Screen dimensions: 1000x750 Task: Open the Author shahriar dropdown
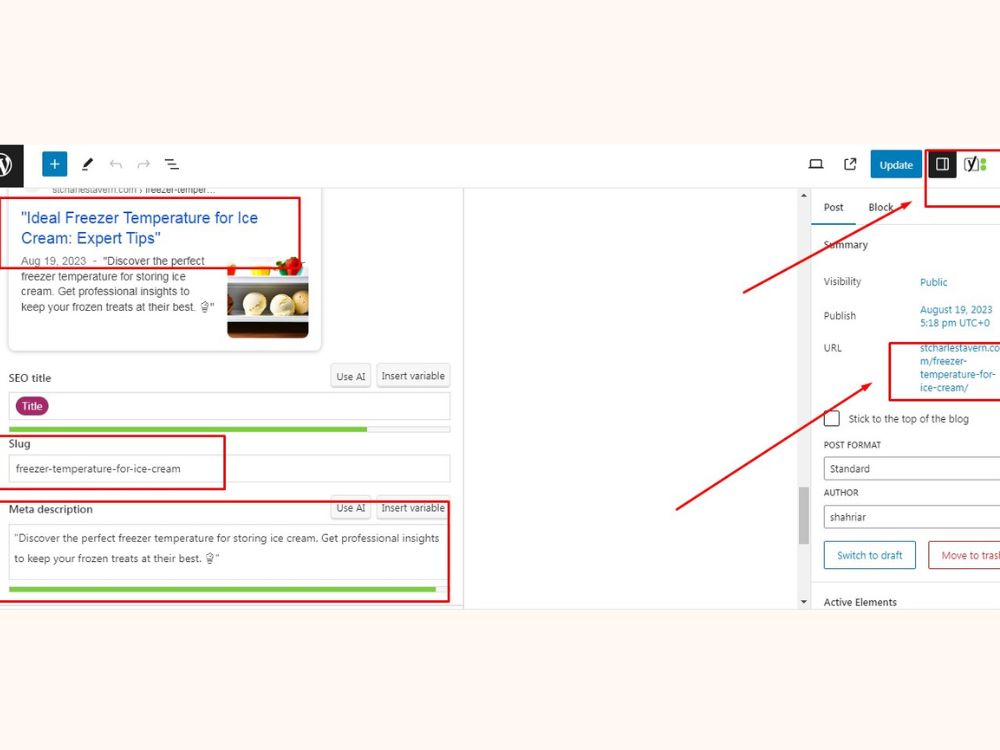[912, 517]
